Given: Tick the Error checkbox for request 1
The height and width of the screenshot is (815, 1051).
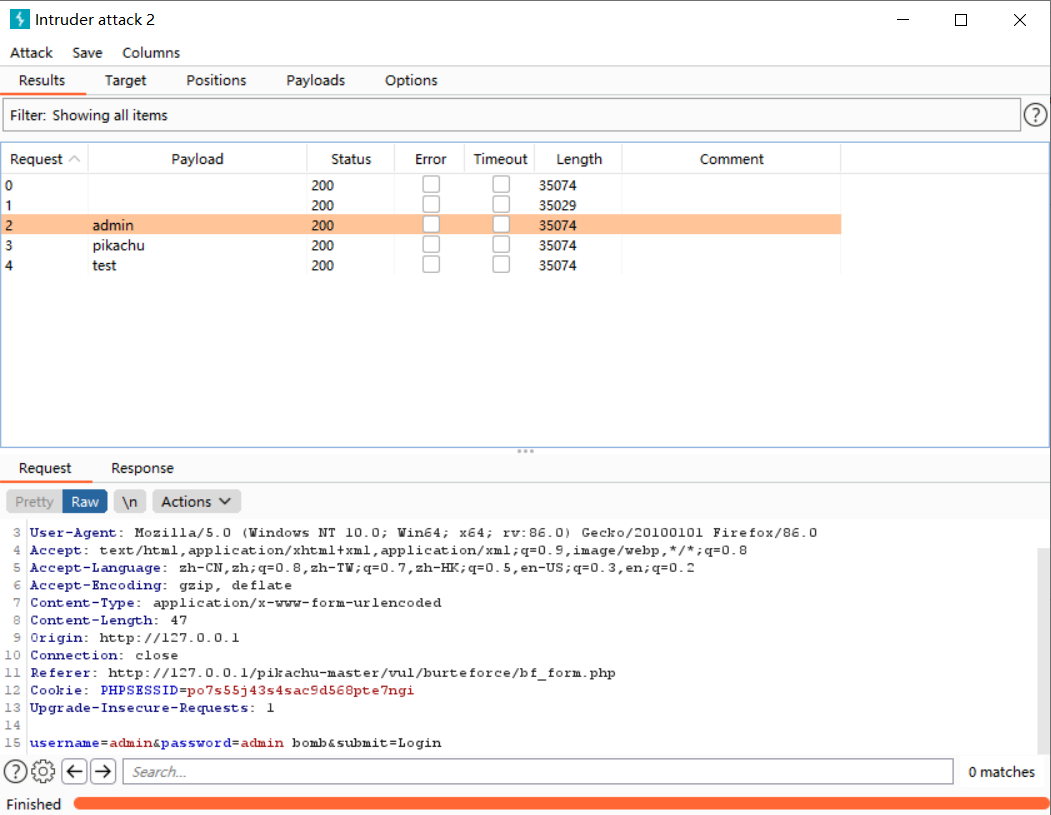Looking at the screenshot, I should click(431, 204).
